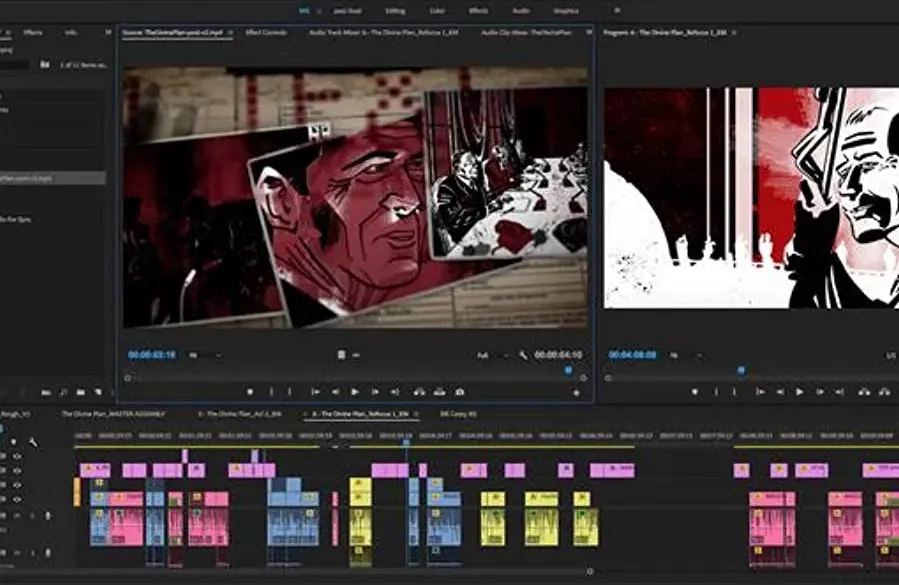Open the Effect Controls tab
Viewport: 899px width, 585px height.
click(266, 33)
